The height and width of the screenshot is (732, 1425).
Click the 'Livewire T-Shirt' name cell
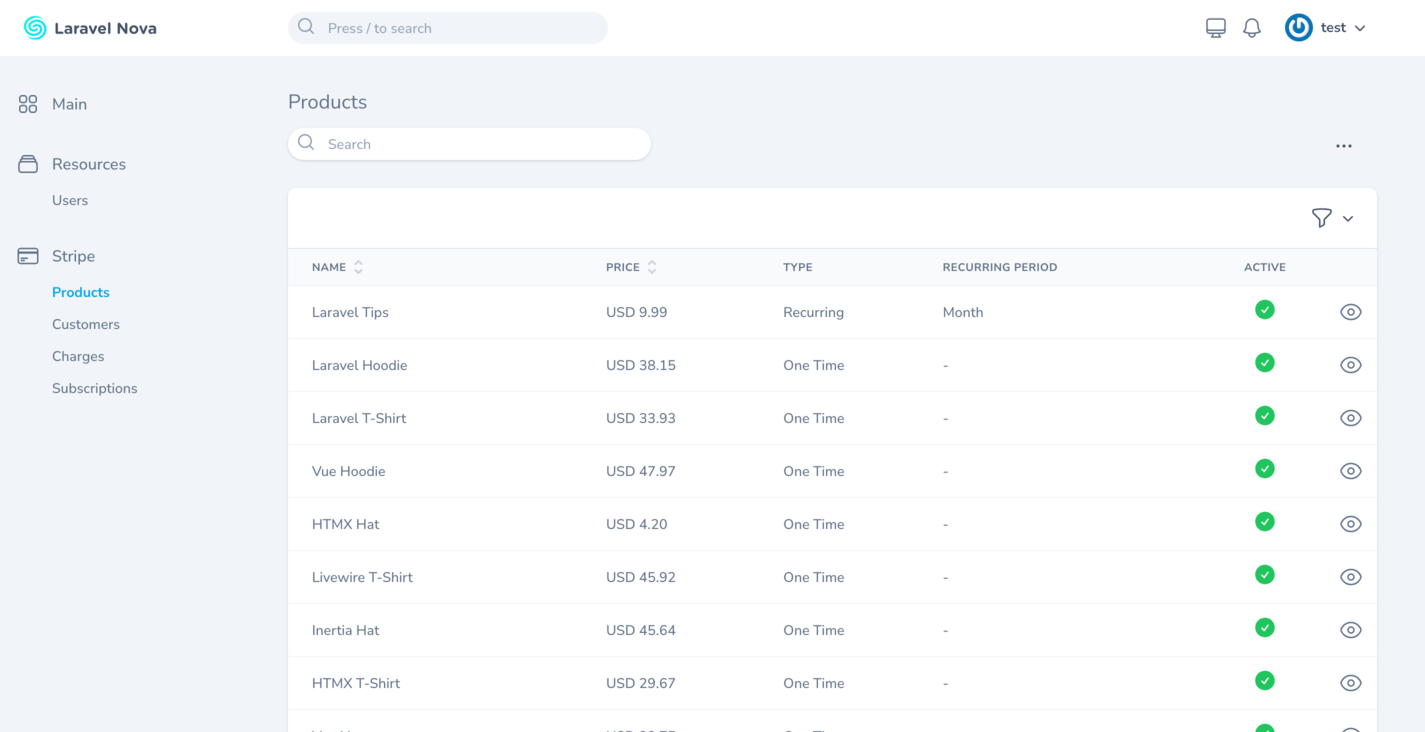point(362,577)
